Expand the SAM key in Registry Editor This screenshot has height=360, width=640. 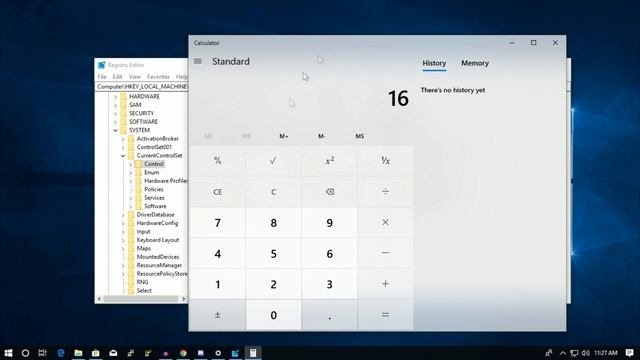(x=116, y=105)
